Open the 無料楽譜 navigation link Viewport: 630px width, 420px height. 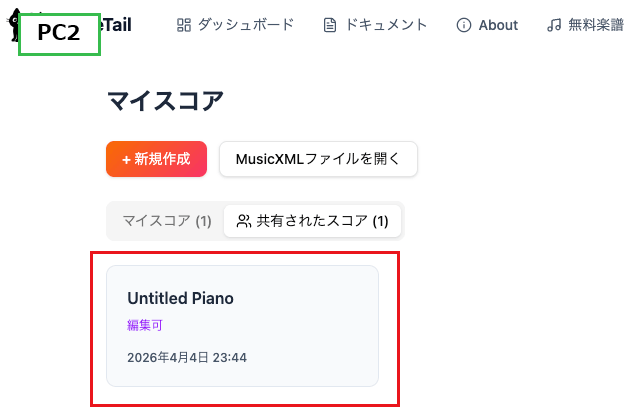coord(598,25)
